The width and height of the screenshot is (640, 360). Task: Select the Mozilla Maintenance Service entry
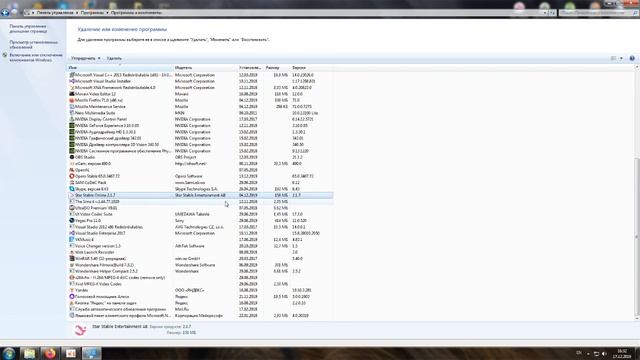tap(200, 107)
